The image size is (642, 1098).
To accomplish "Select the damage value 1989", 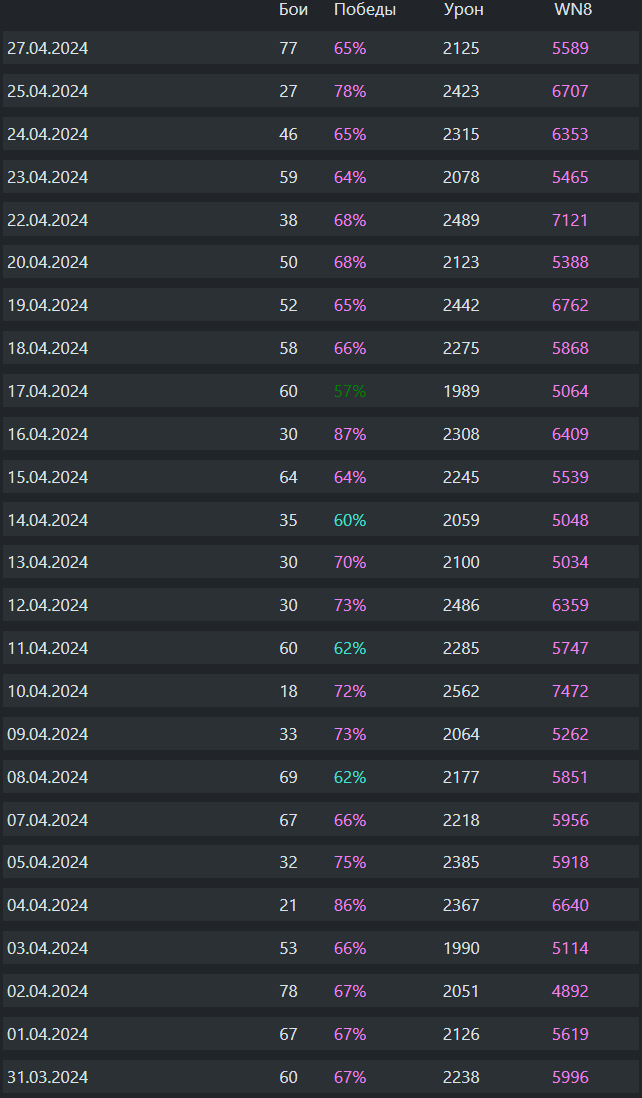I will [x=461, y=391].
